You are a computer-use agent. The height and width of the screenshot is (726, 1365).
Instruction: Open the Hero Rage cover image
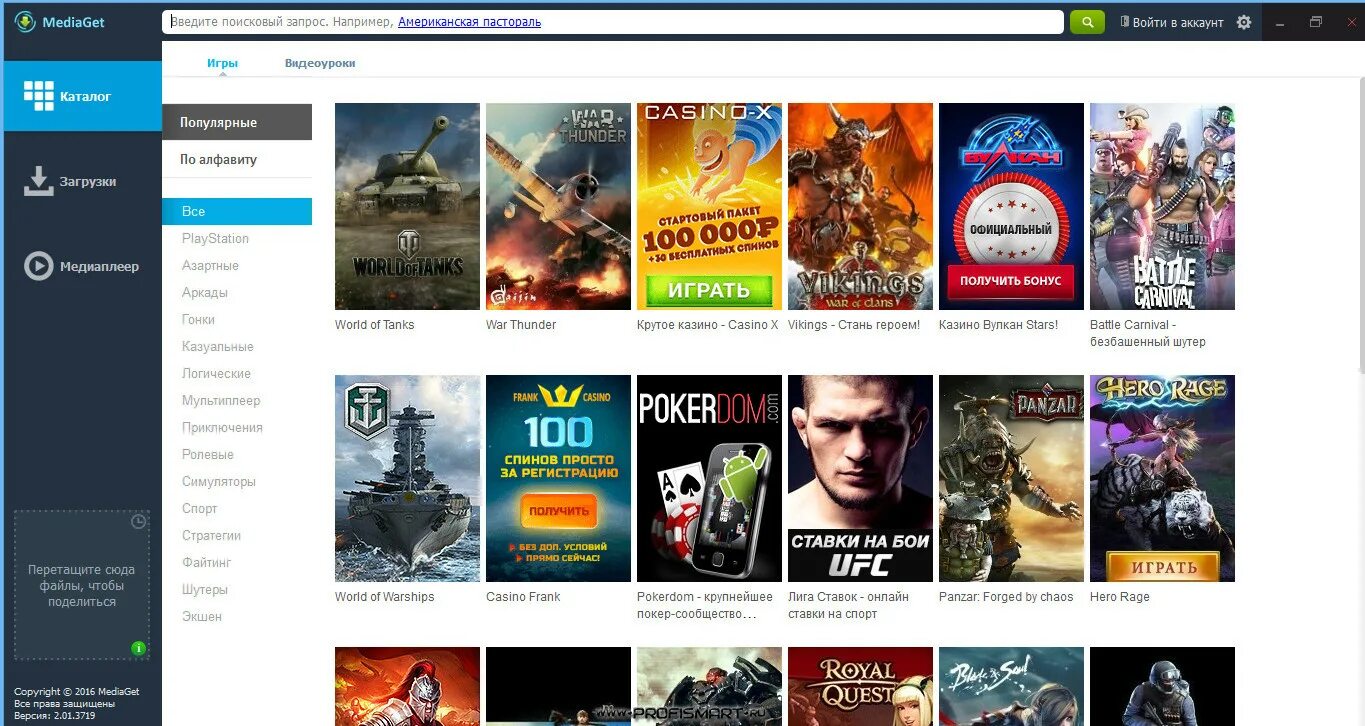1162,478
